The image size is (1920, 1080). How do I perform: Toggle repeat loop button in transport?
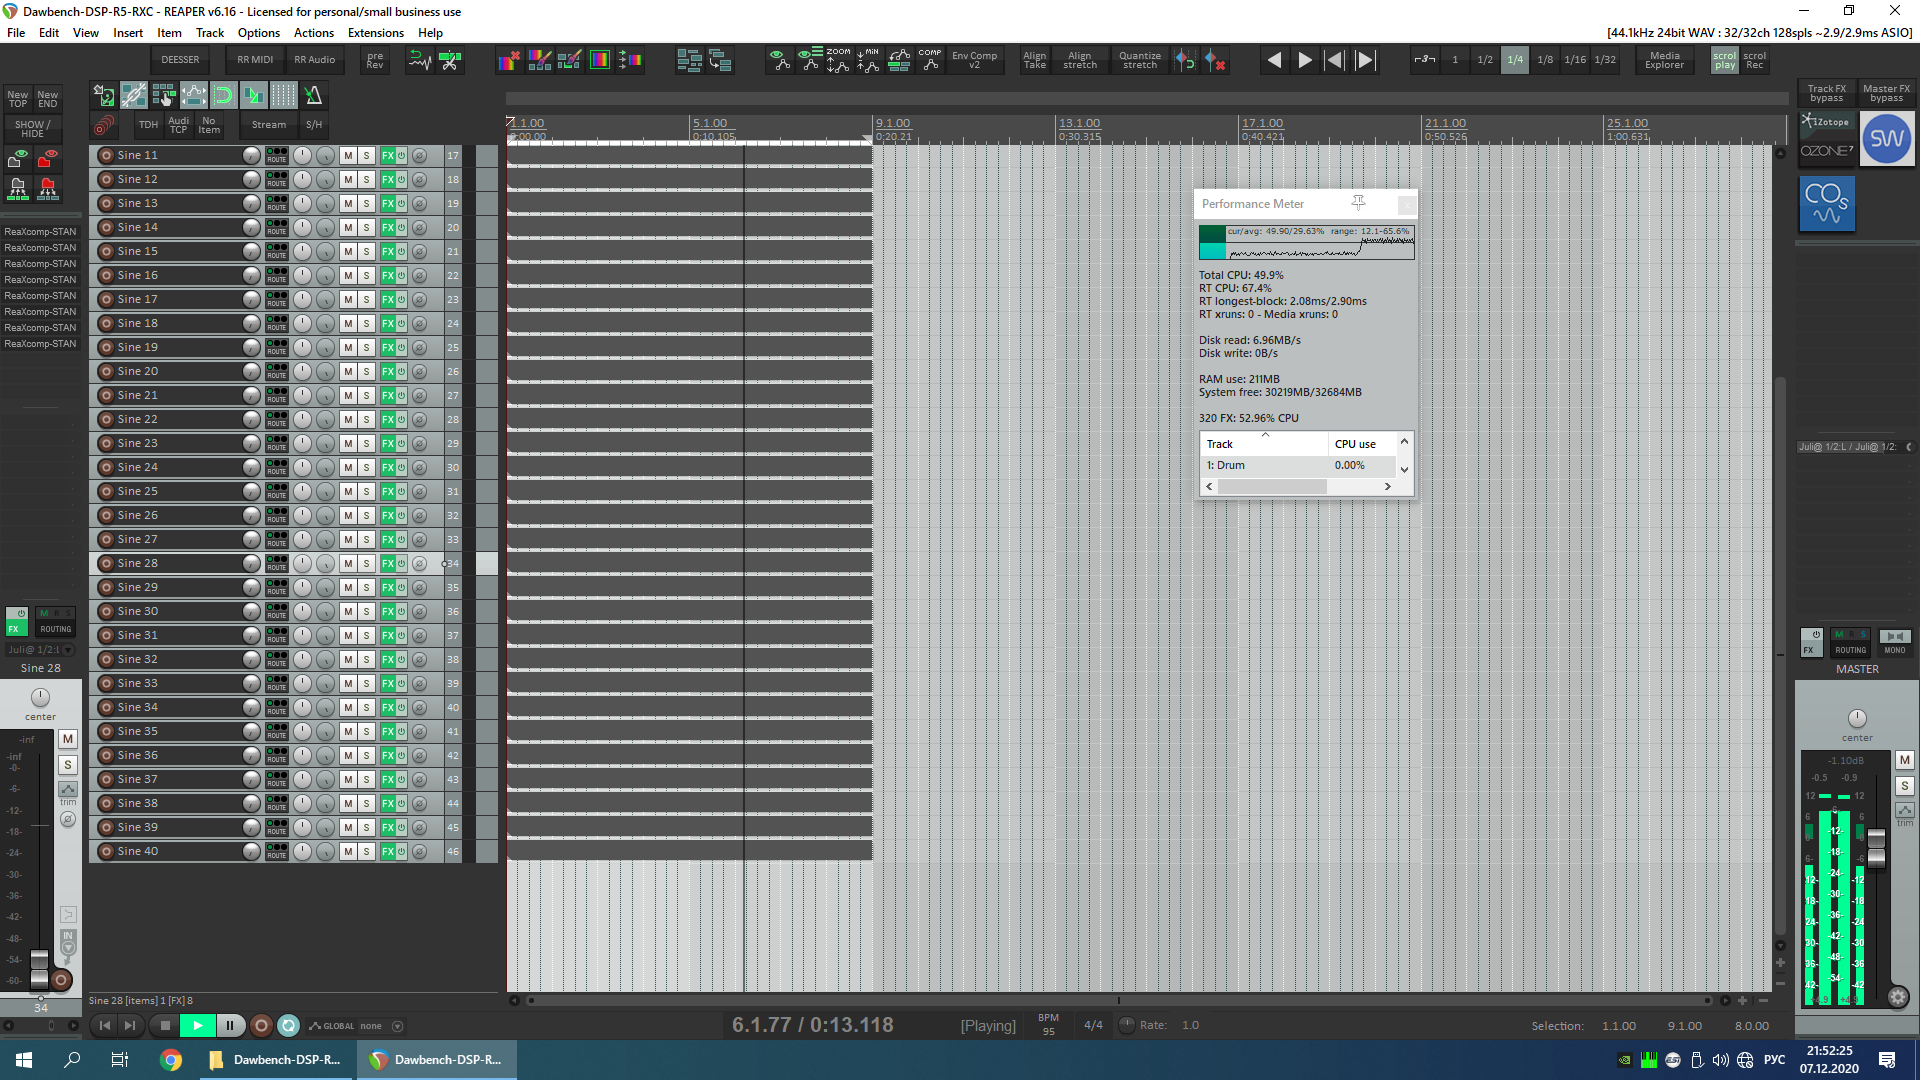click(288, 1025)
